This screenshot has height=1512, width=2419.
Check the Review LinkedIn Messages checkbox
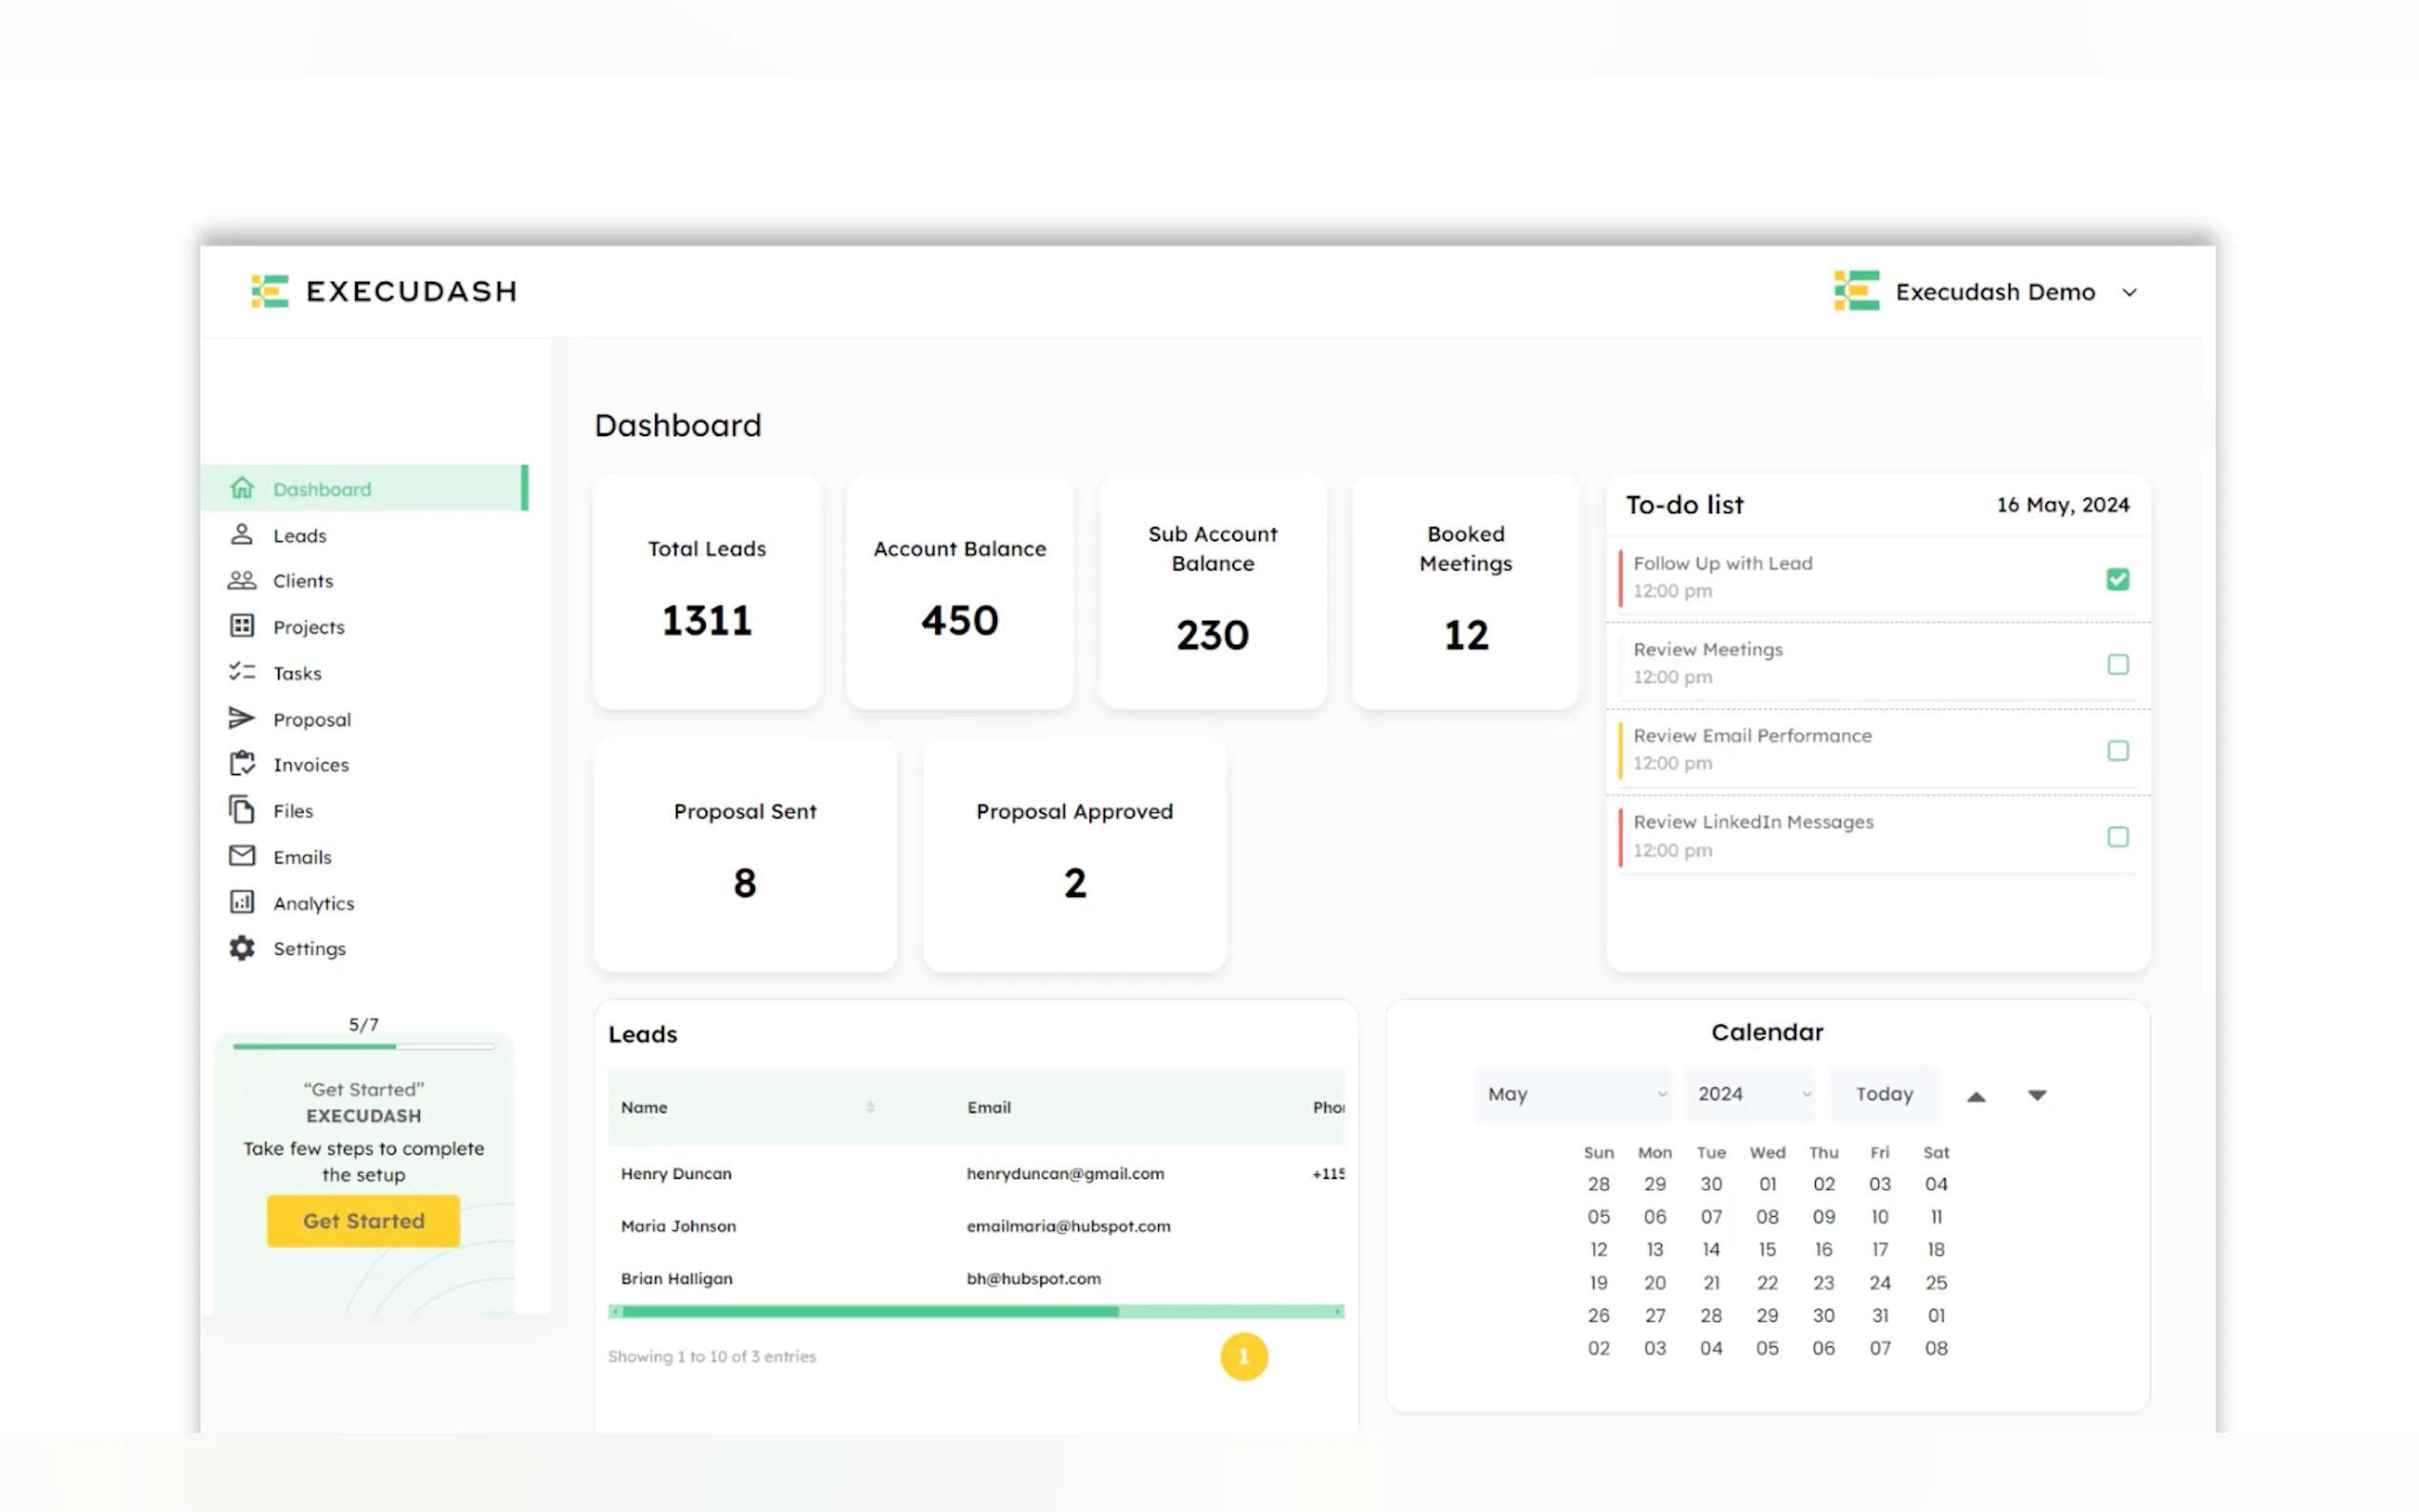(x=2116, y=837)
